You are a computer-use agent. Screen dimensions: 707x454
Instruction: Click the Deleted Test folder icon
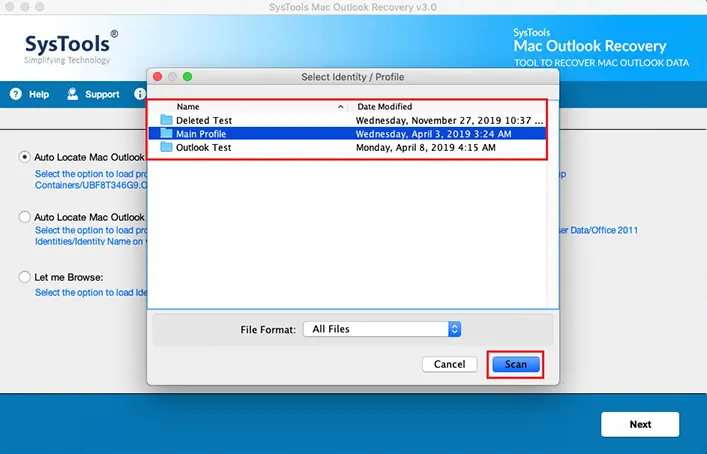pyautogui.click(x=166, y=120)
